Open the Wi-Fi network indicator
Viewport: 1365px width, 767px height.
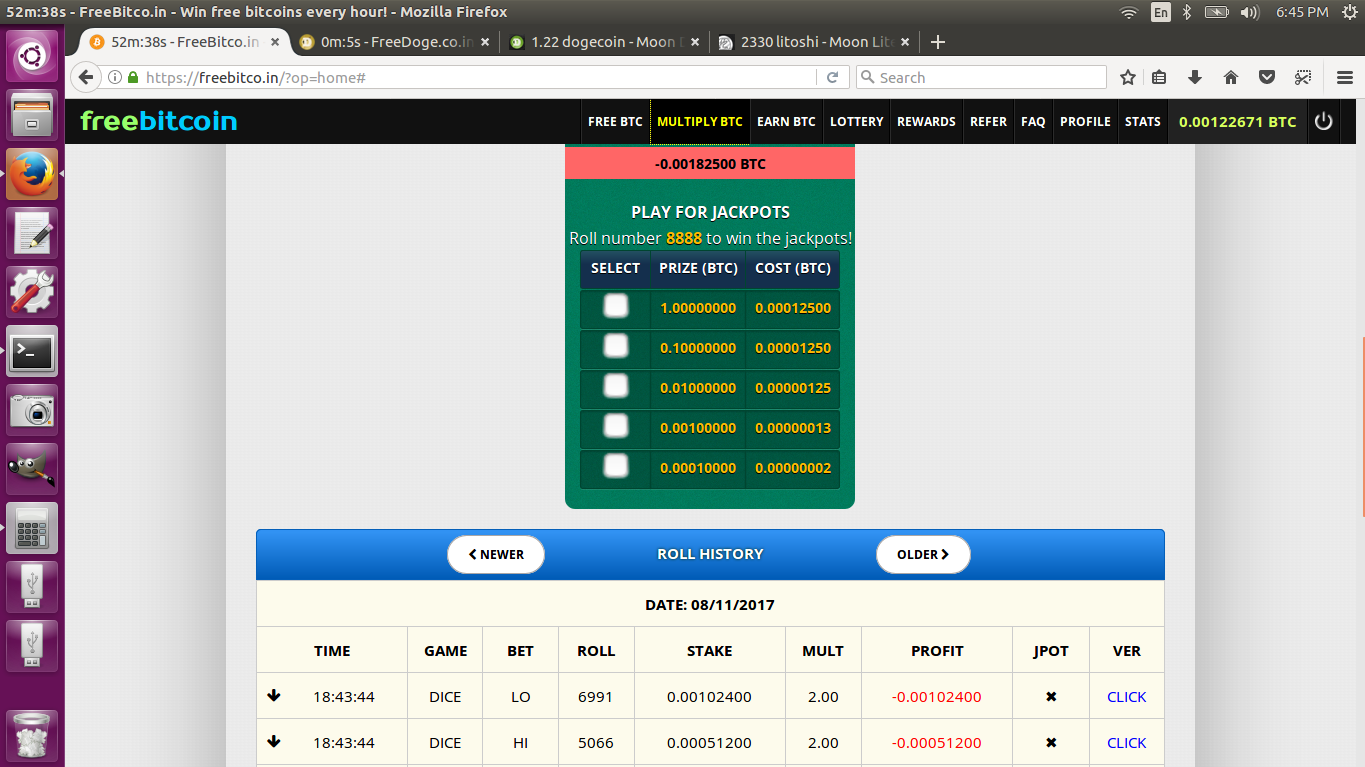[x=1129, y=12]
